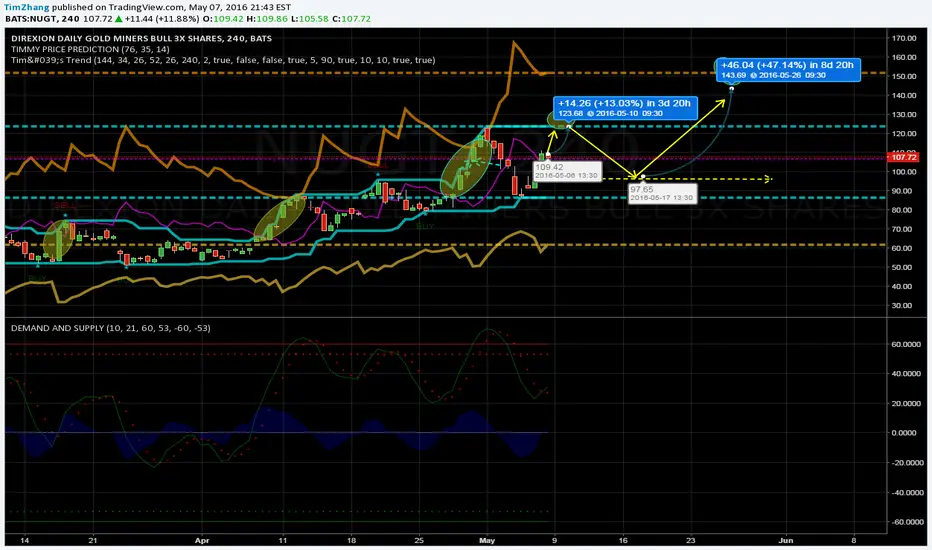Click 120.00 on the price axis
This screenshot has height=550, width=932.
903,134
